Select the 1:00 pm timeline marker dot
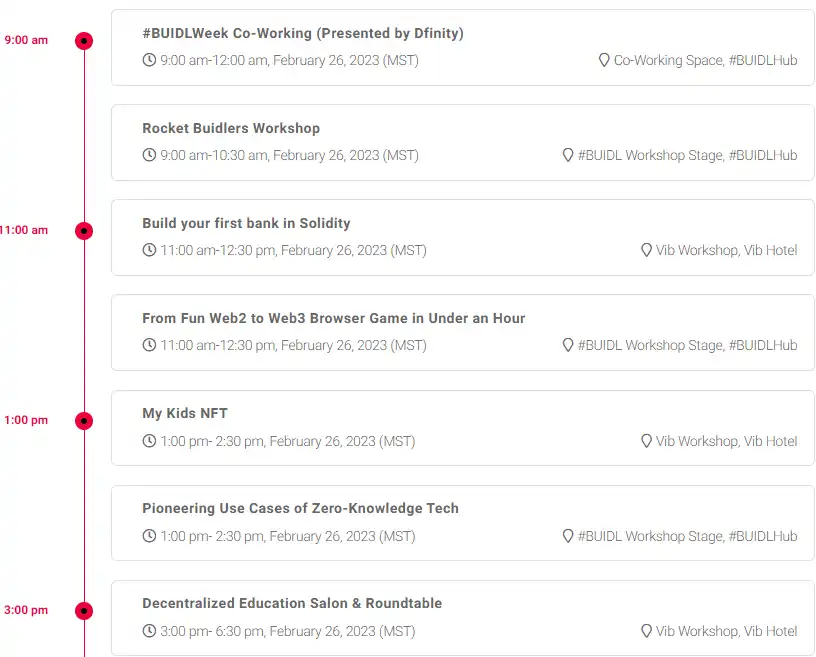Viewport: 816px width, 657px height. pyautogui.click(x=84, y=421)
